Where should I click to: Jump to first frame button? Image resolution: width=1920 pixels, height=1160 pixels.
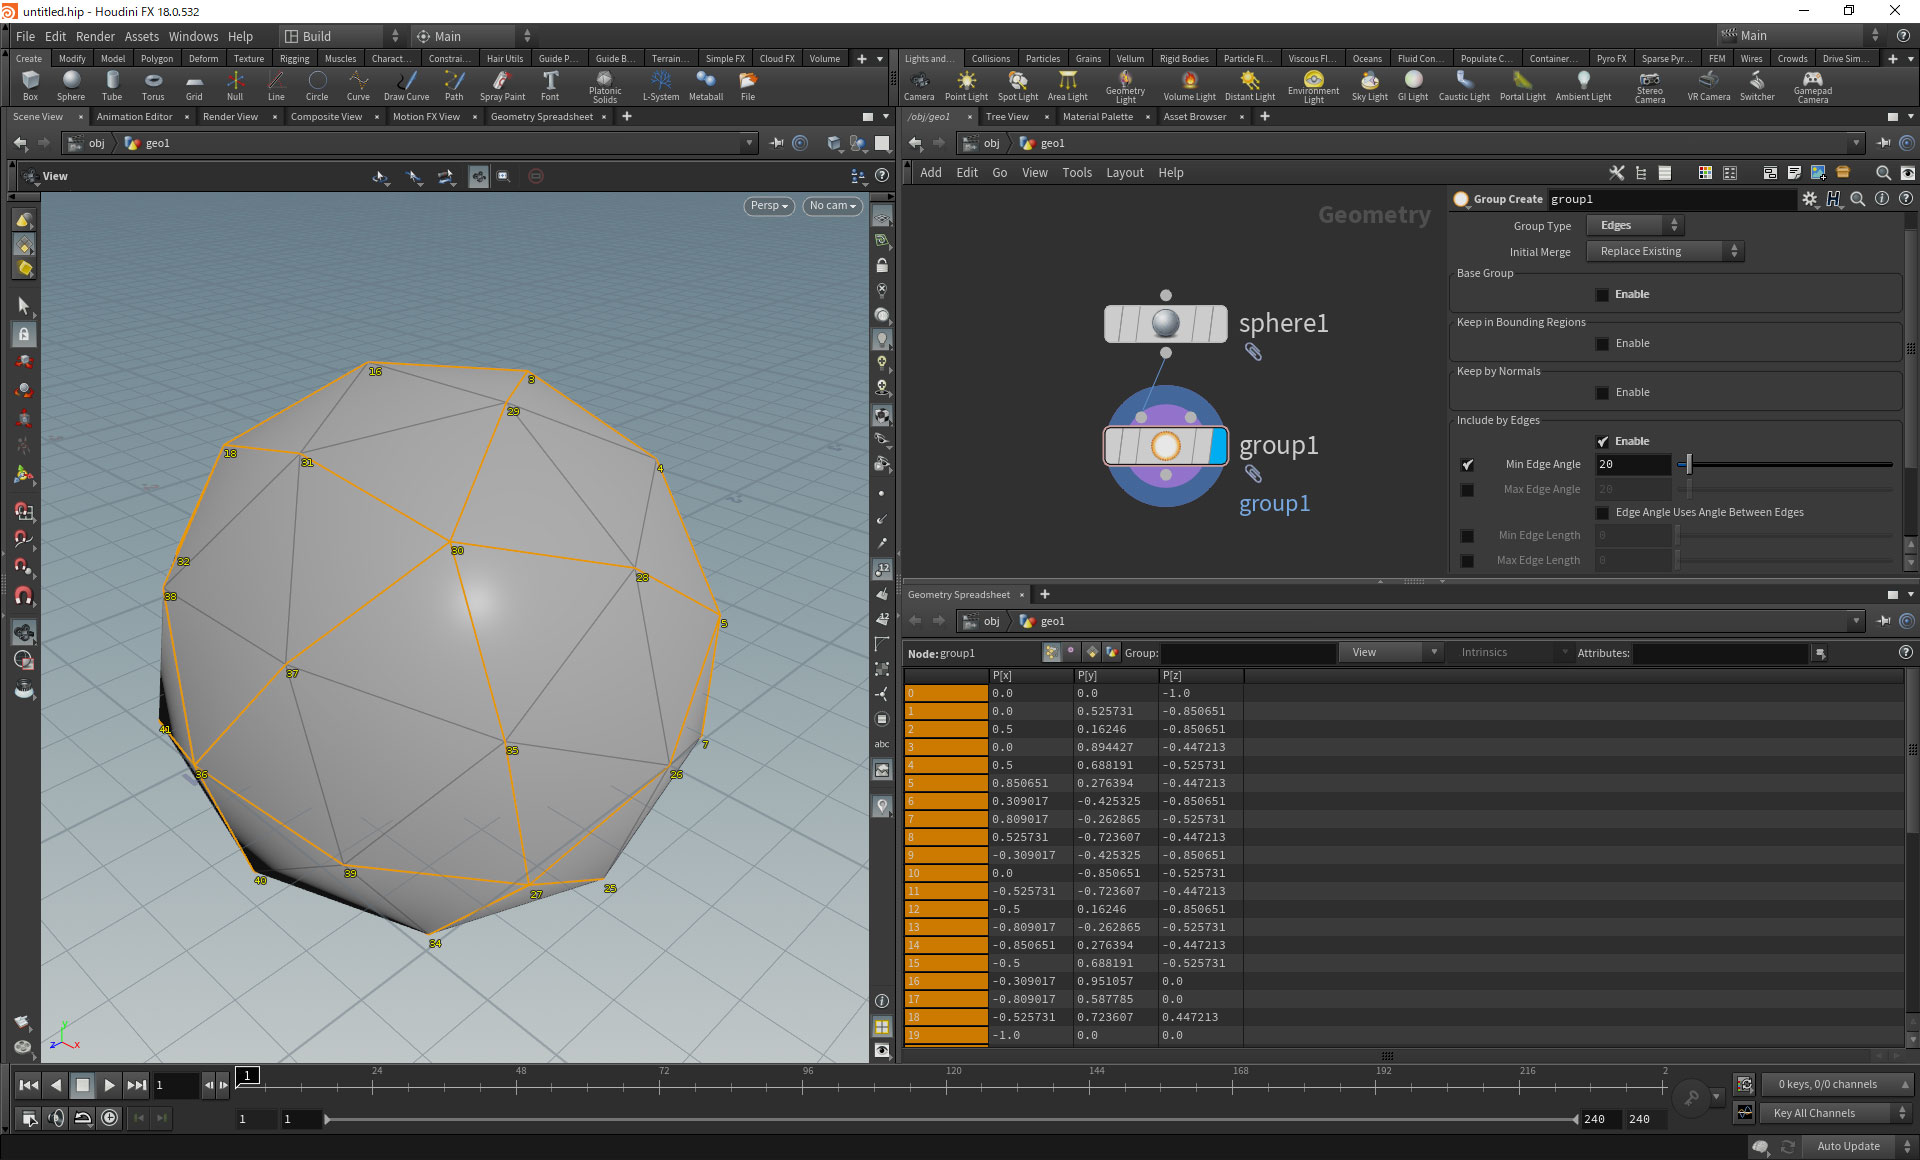coord(29,1085)
